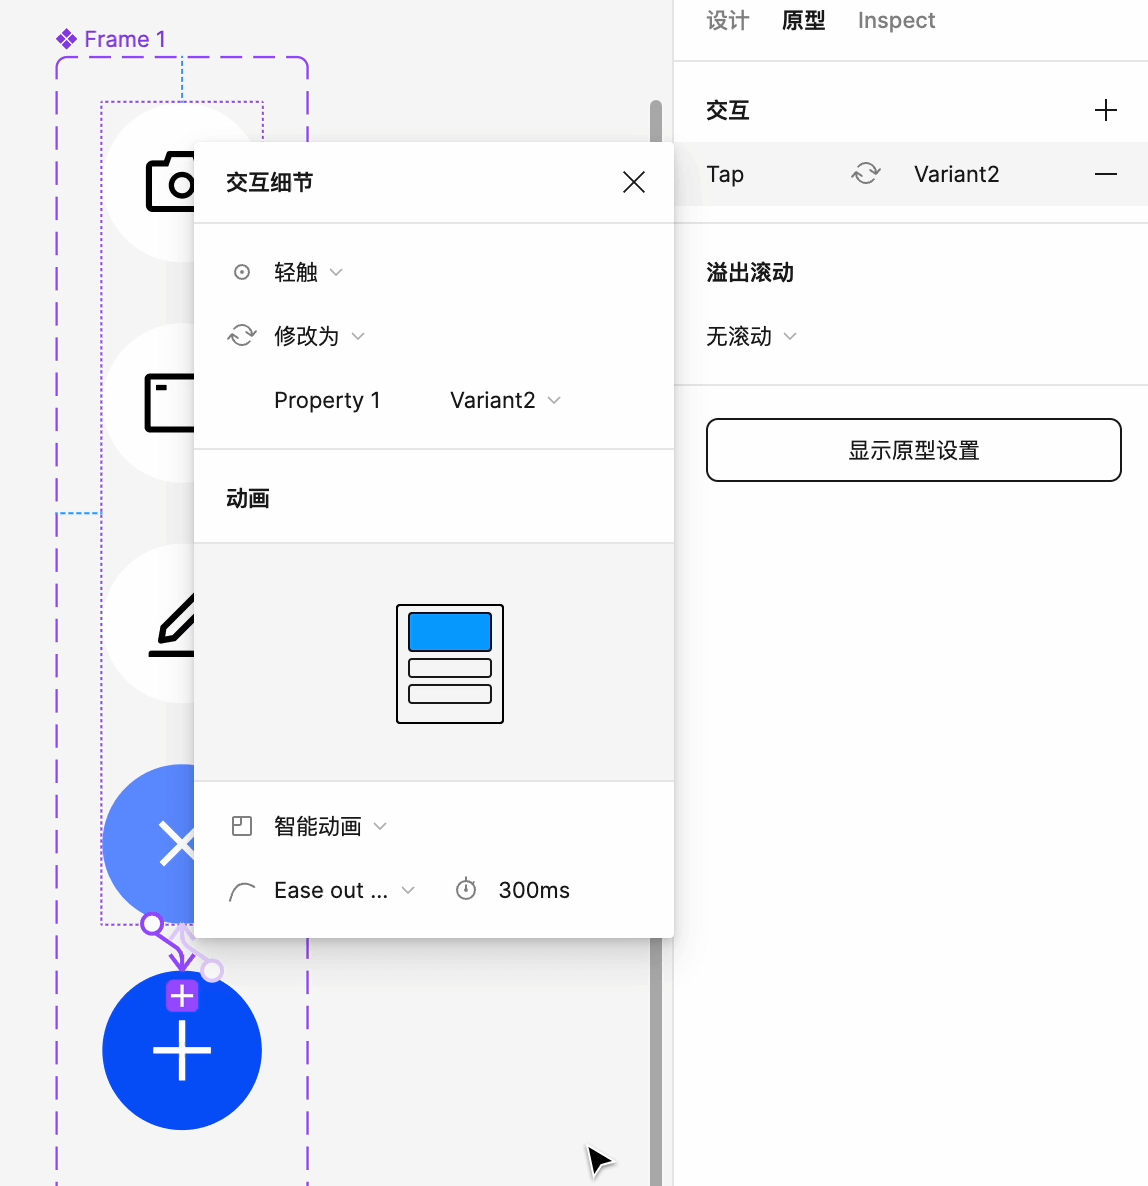1148x1186 pixels.
Task: Open the 轻触 trigger dropdown
Action: pos(307,272)
